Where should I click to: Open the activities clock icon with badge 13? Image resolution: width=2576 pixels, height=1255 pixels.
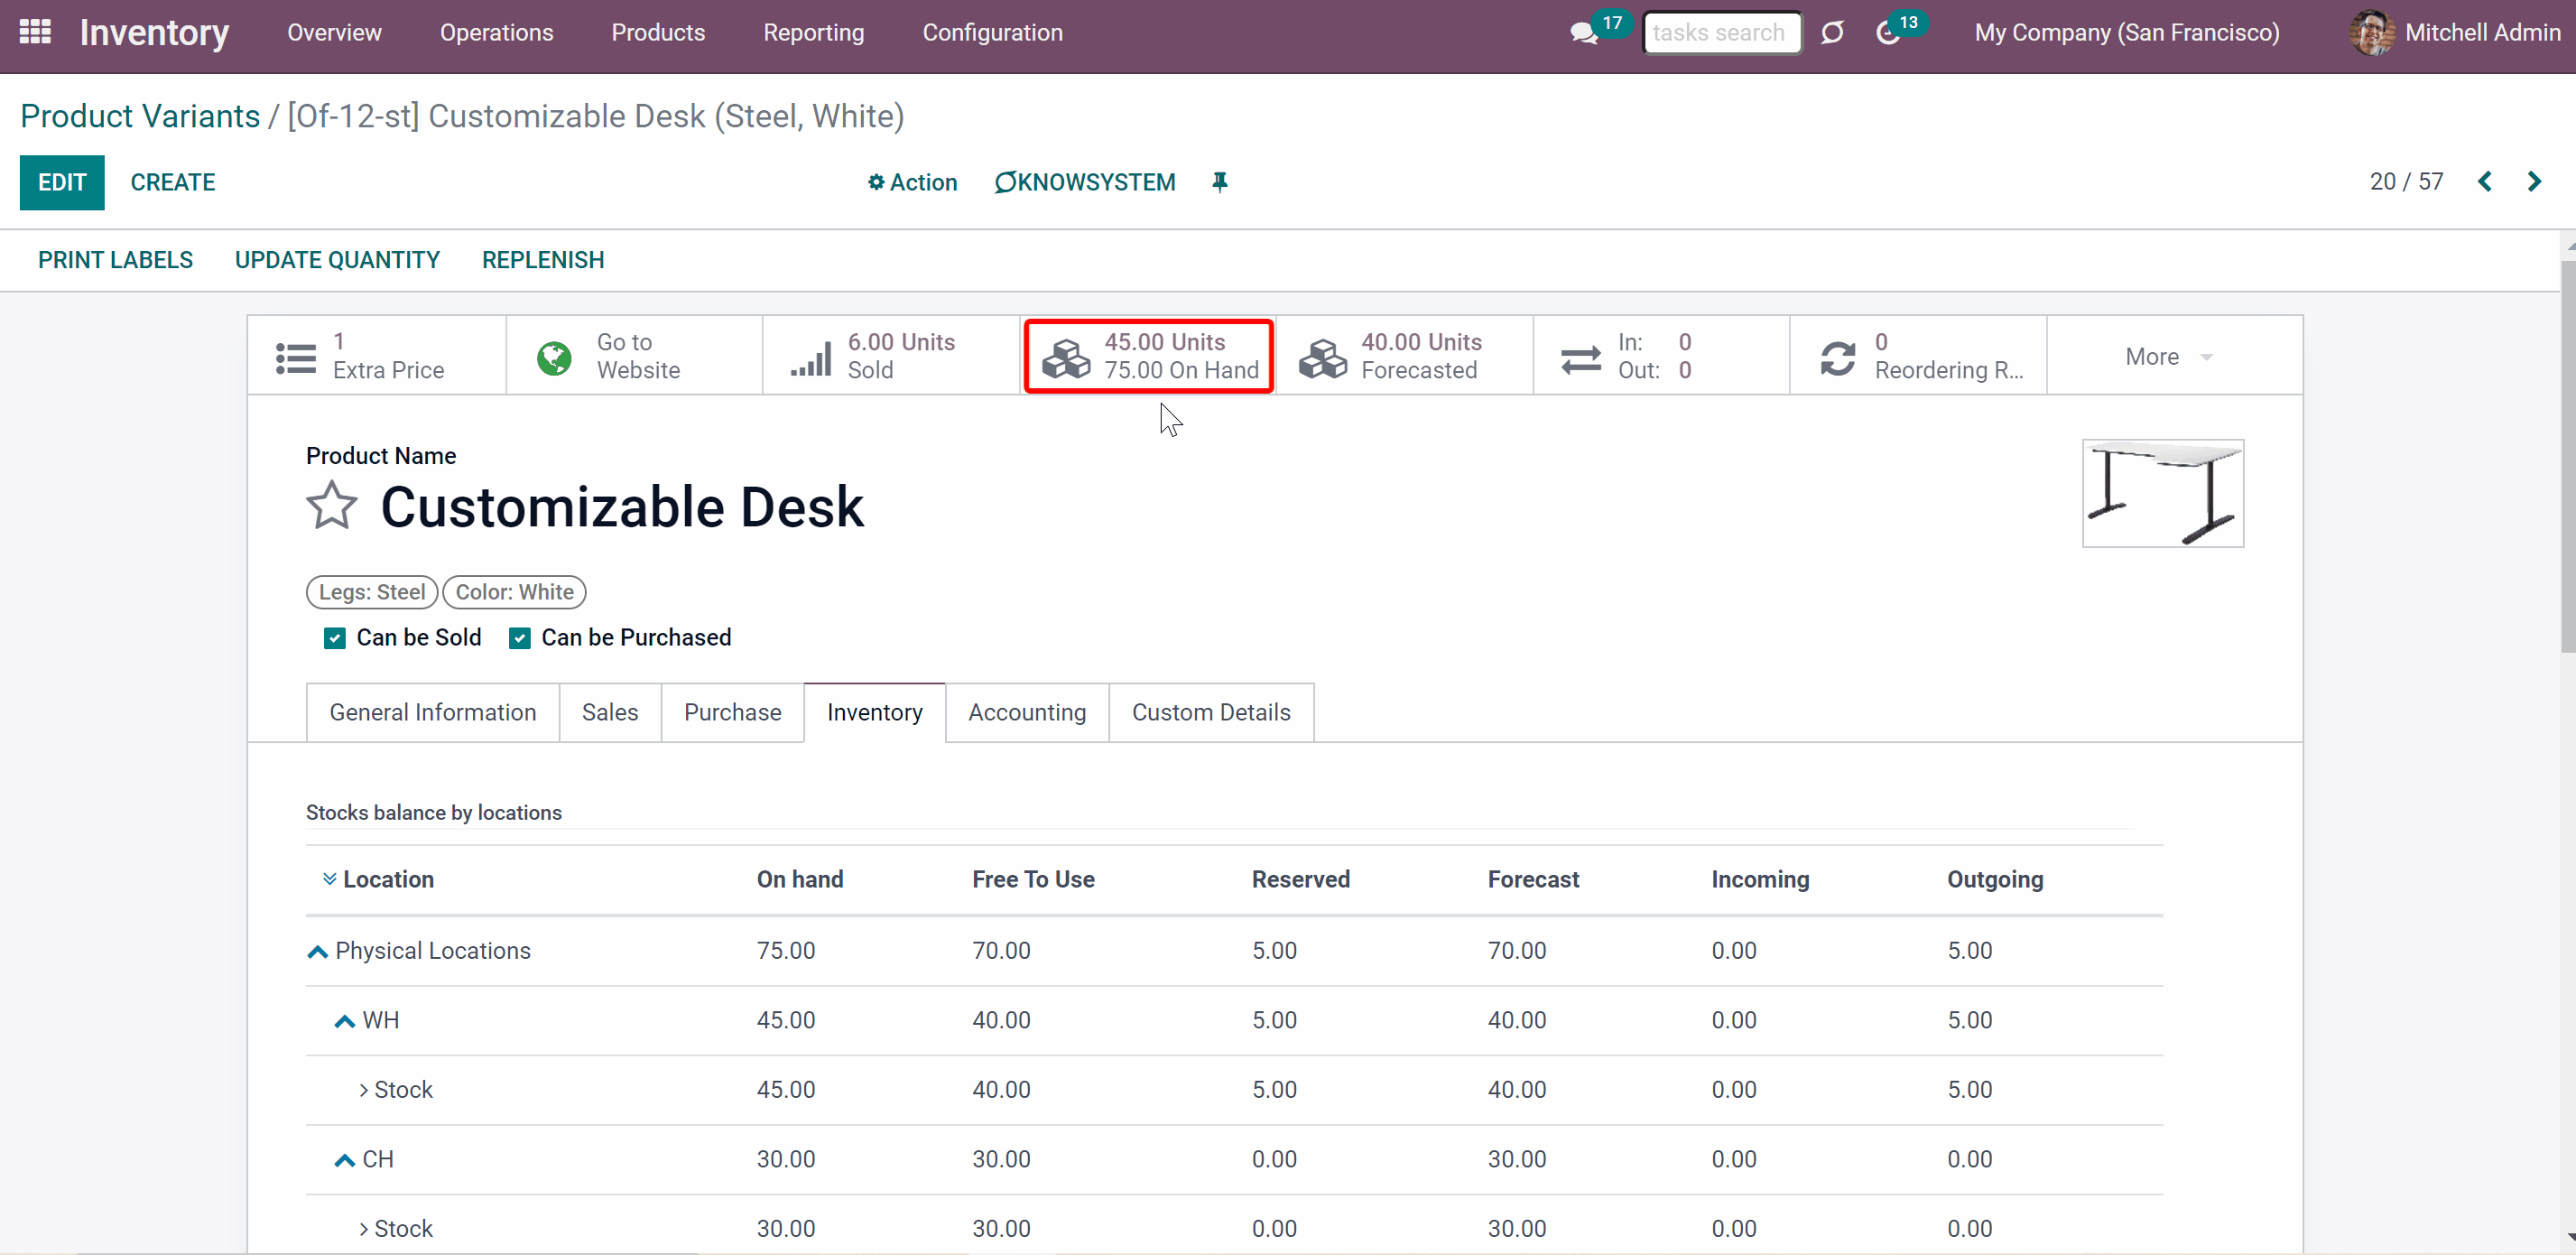(x=1887, y=33)
